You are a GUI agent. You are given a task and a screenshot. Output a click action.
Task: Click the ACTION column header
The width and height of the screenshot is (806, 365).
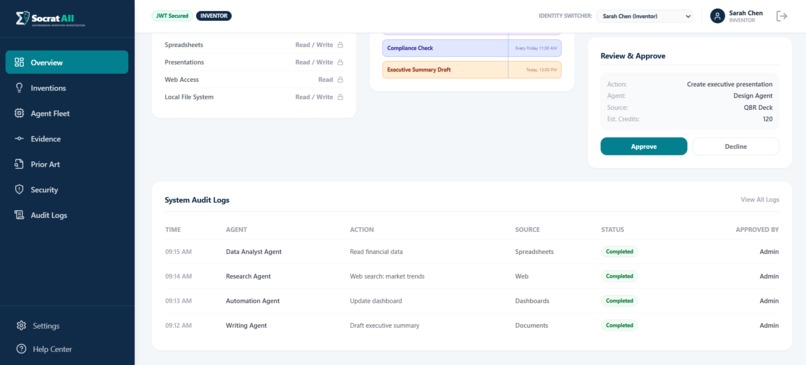362,229
